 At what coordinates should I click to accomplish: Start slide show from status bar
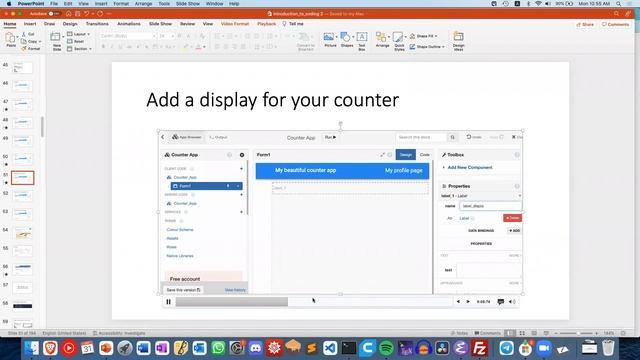click(546, 333)
